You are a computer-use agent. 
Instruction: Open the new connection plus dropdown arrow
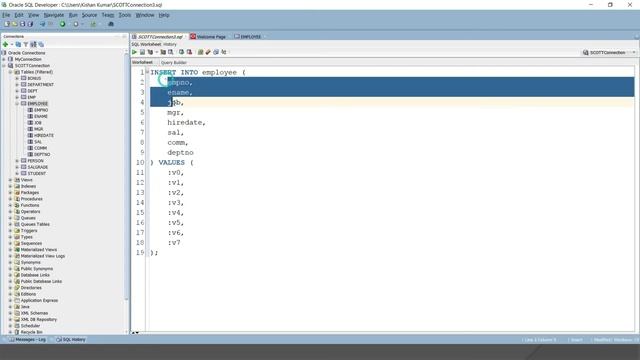coord(12,44)
